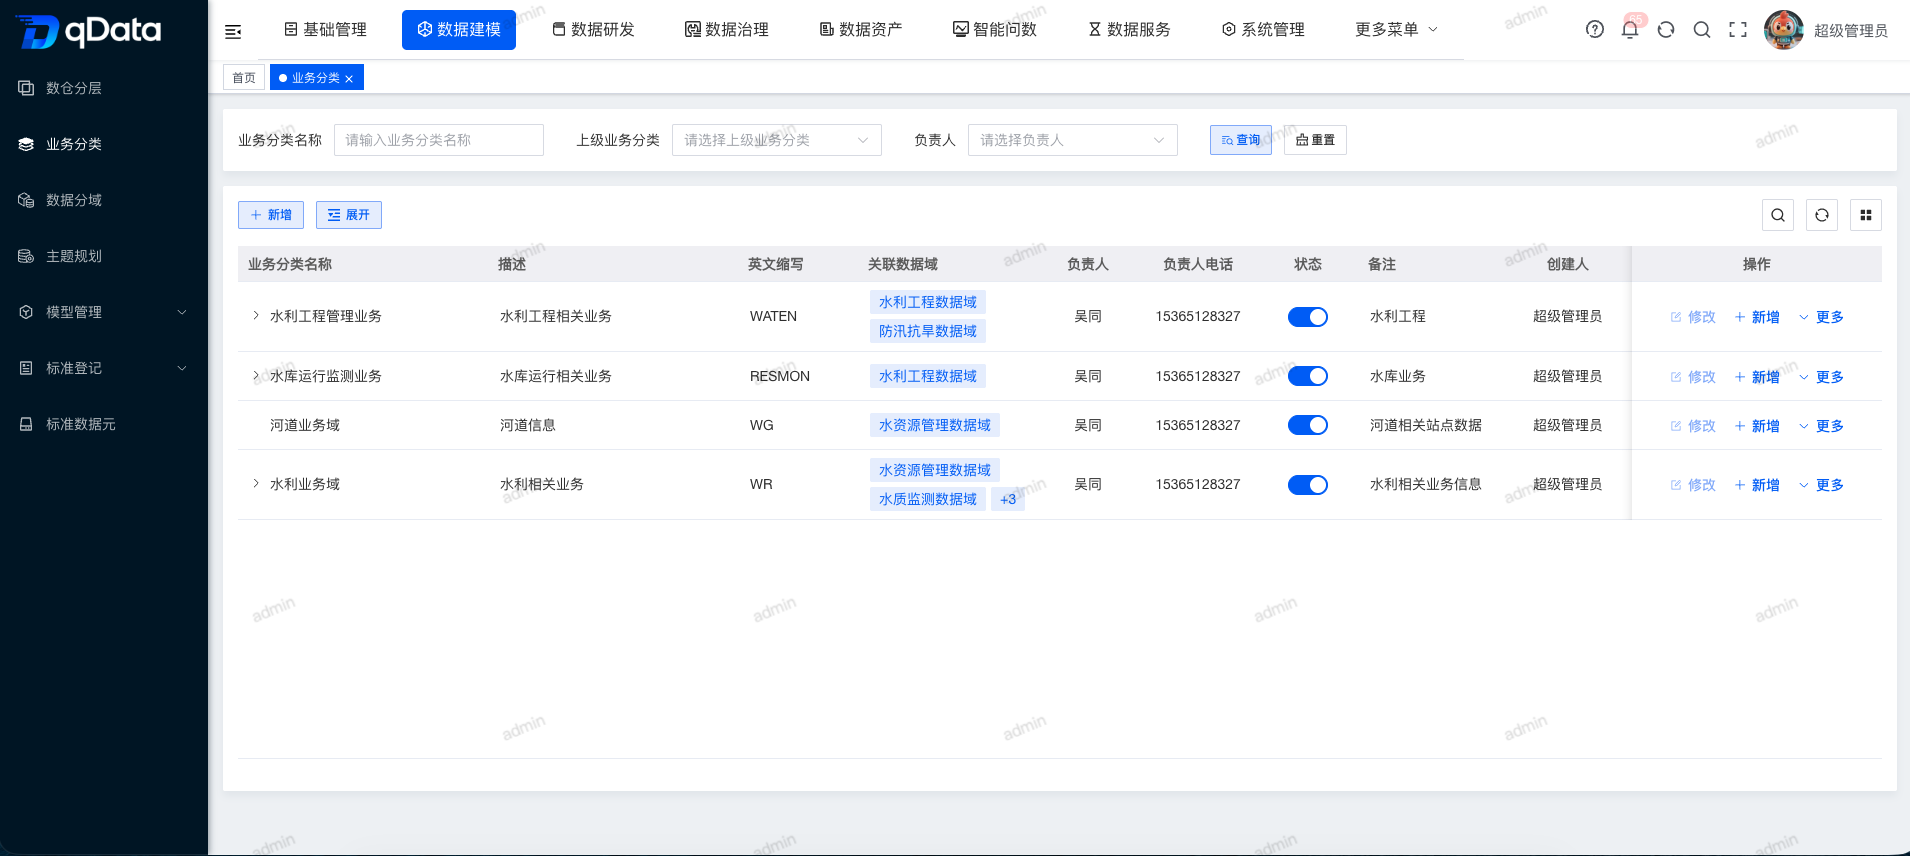Click 超级管理员 username in header
This screenshot has width=1910, height=856.
pyautogui.click(x=1851, y=31)
